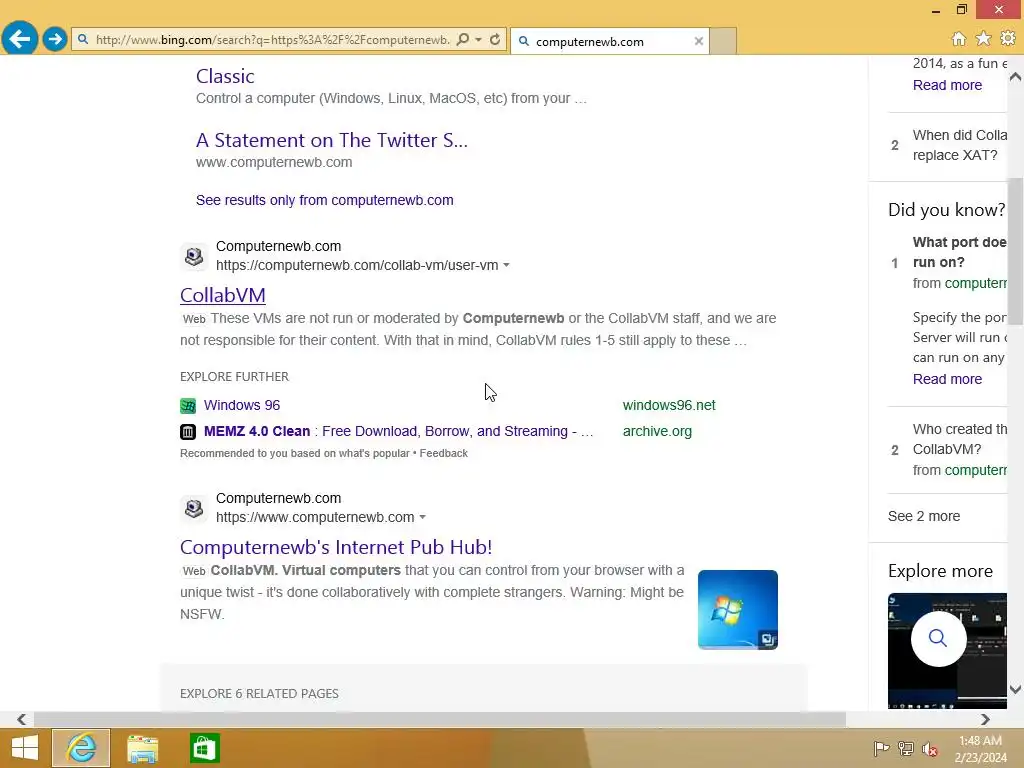Viewport: 1024px width, 768px height.
Task: Click the Windows 96 favicon icon
Action: tap(188, 406)
